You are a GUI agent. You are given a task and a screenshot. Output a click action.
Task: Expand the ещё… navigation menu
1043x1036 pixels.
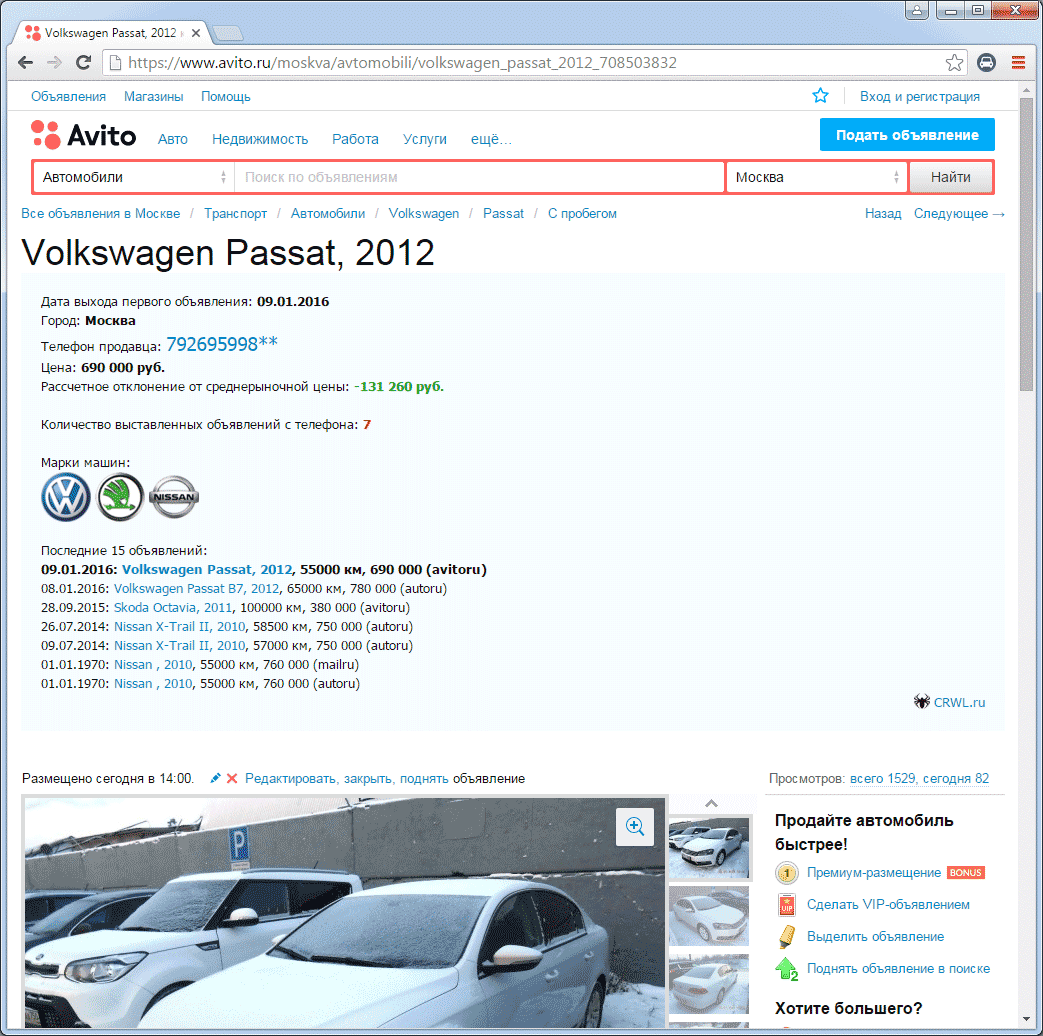pos(491,139)
